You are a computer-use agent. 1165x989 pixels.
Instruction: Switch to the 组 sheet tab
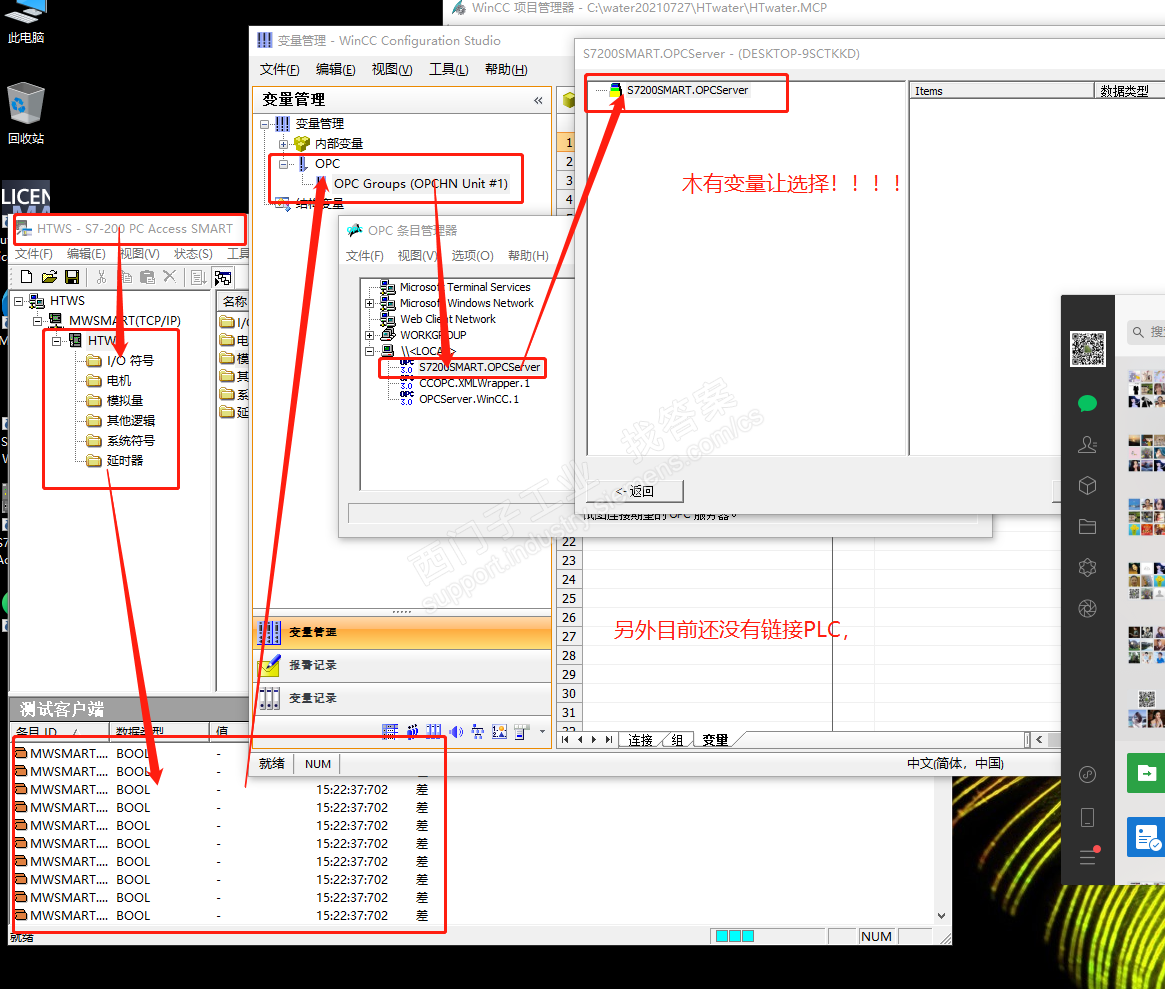677,740
